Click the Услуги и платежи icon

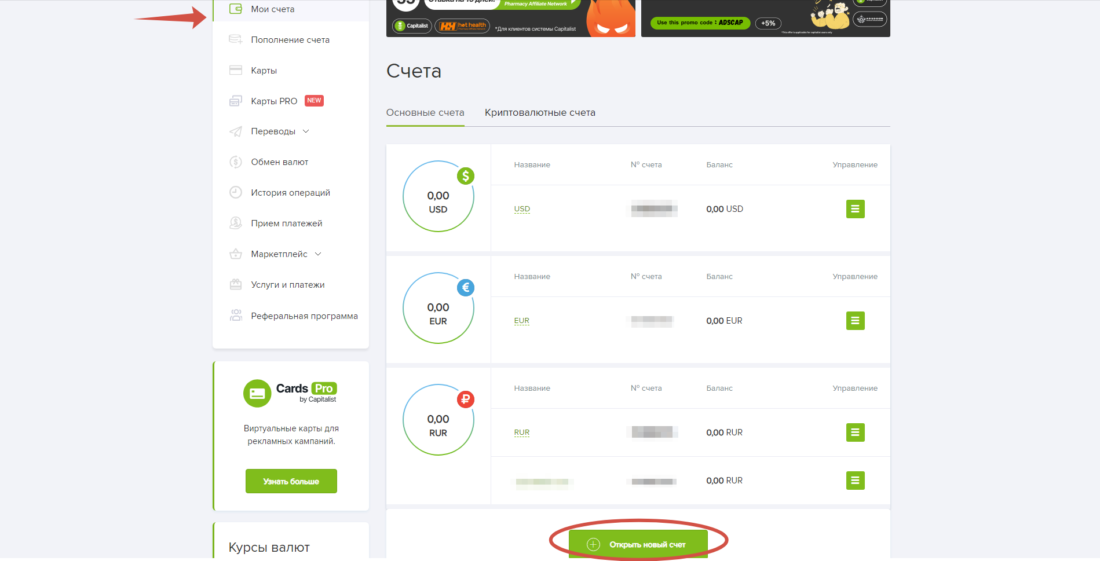coord(236,285)
